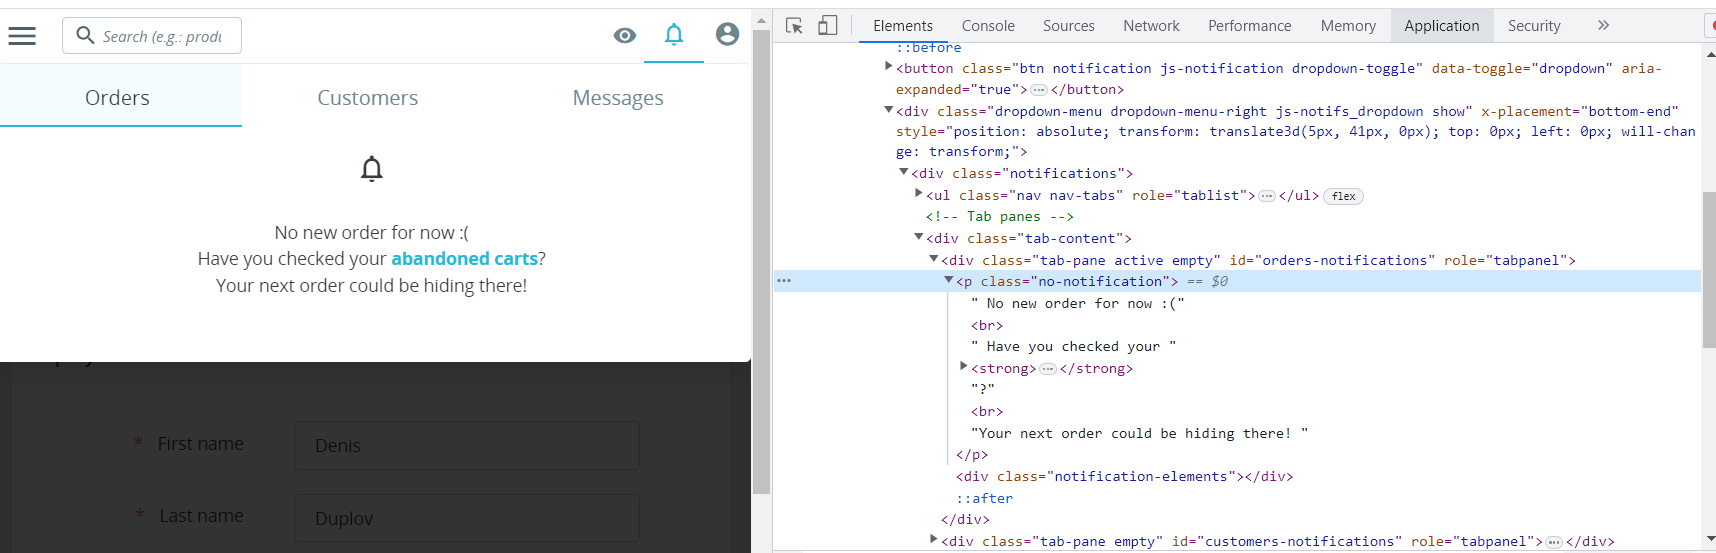
Task: Activate DevTools inspect element picker
Action: coord(795,26)
